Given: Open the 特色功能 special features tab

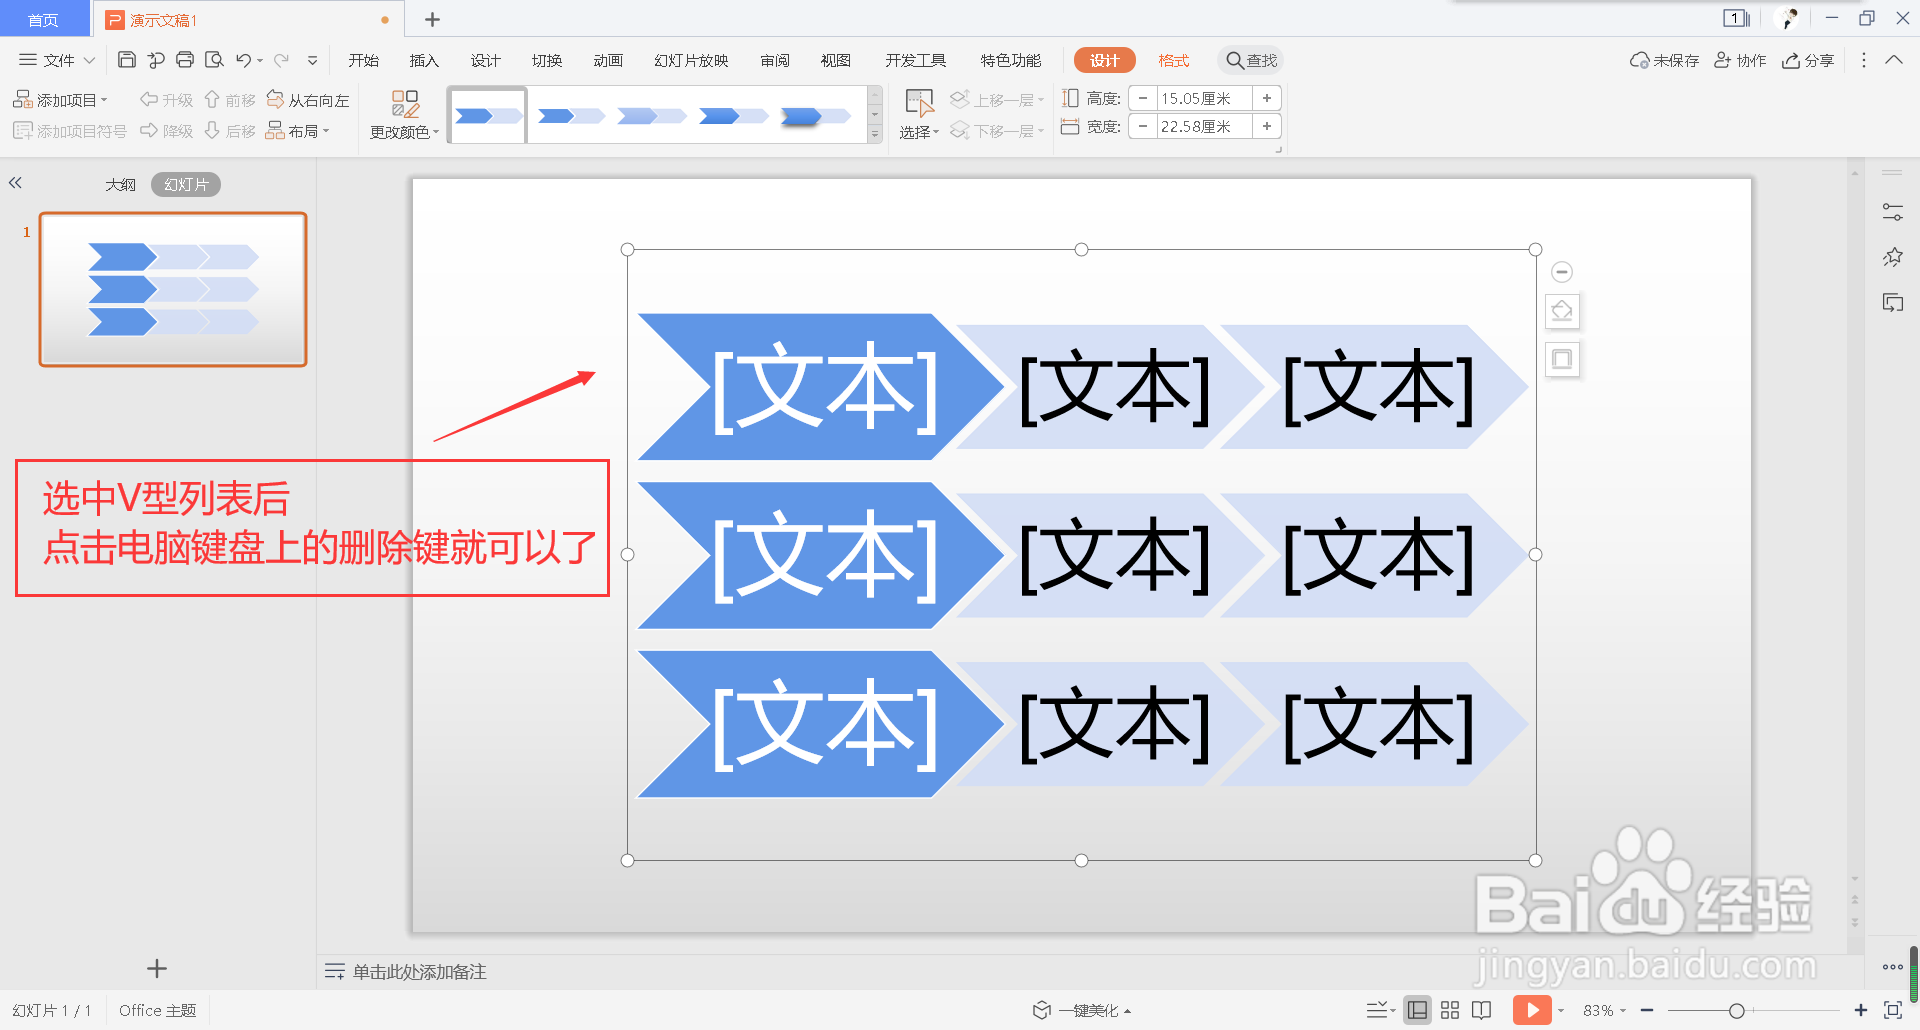Looking at the screenshot, I should tap(1010, 60).
